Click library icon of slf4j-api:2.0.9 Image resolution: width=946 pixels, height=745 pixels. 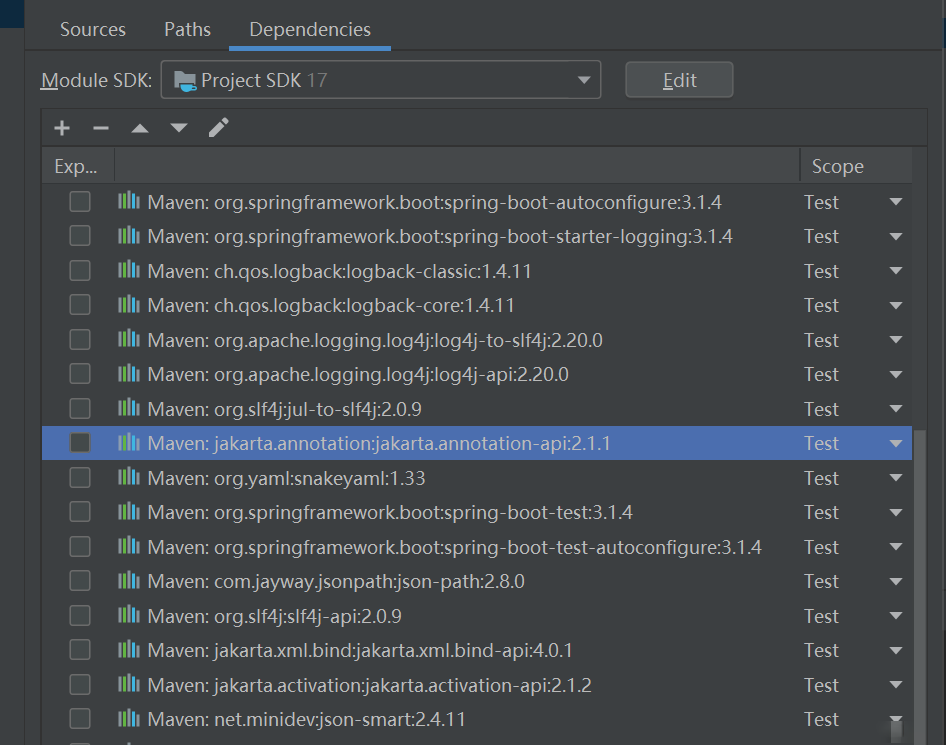pos(129,615)
